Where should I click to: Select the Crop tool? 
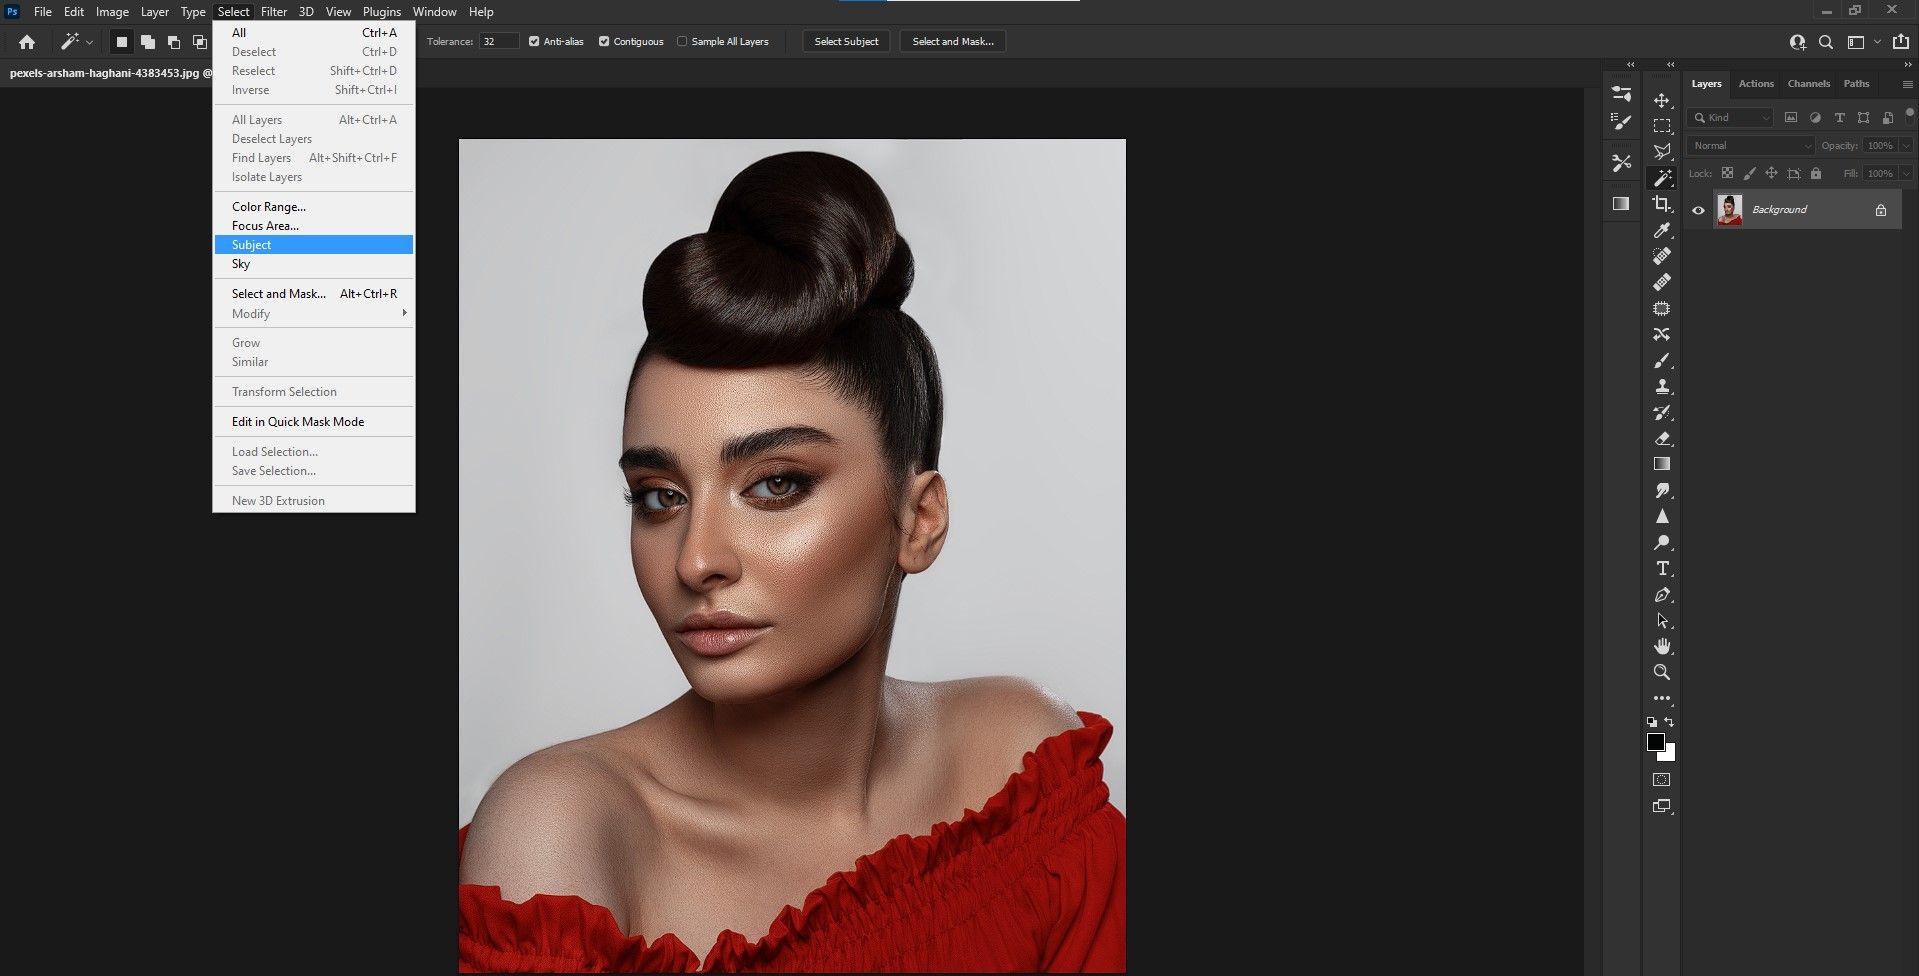point(1662,204)
